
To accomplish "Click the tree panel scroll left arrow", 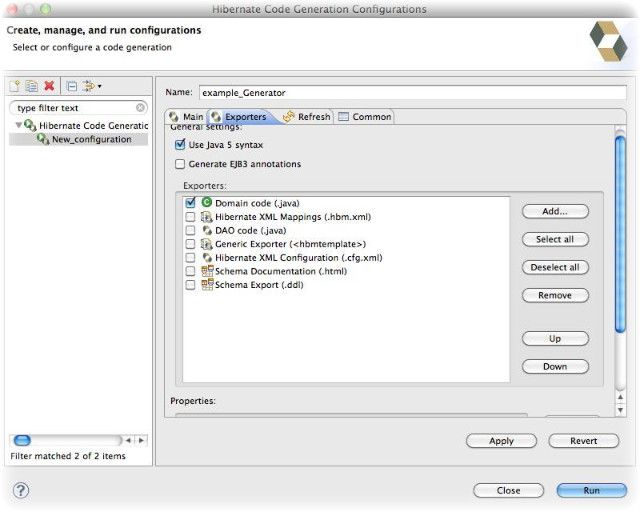I will tap(128, 440).
